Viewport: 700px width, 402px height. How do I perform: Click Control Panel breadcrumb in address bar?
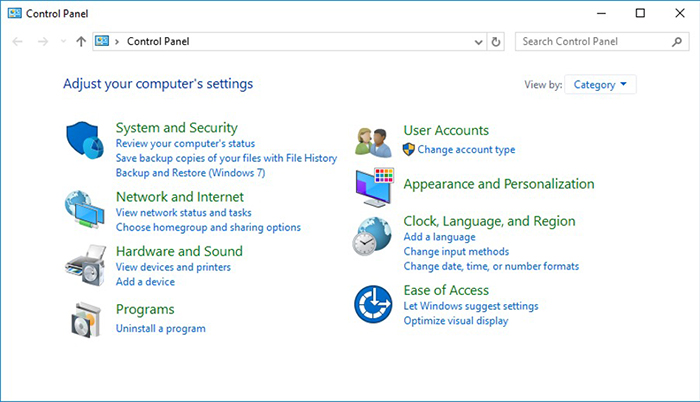pos(158,42)
